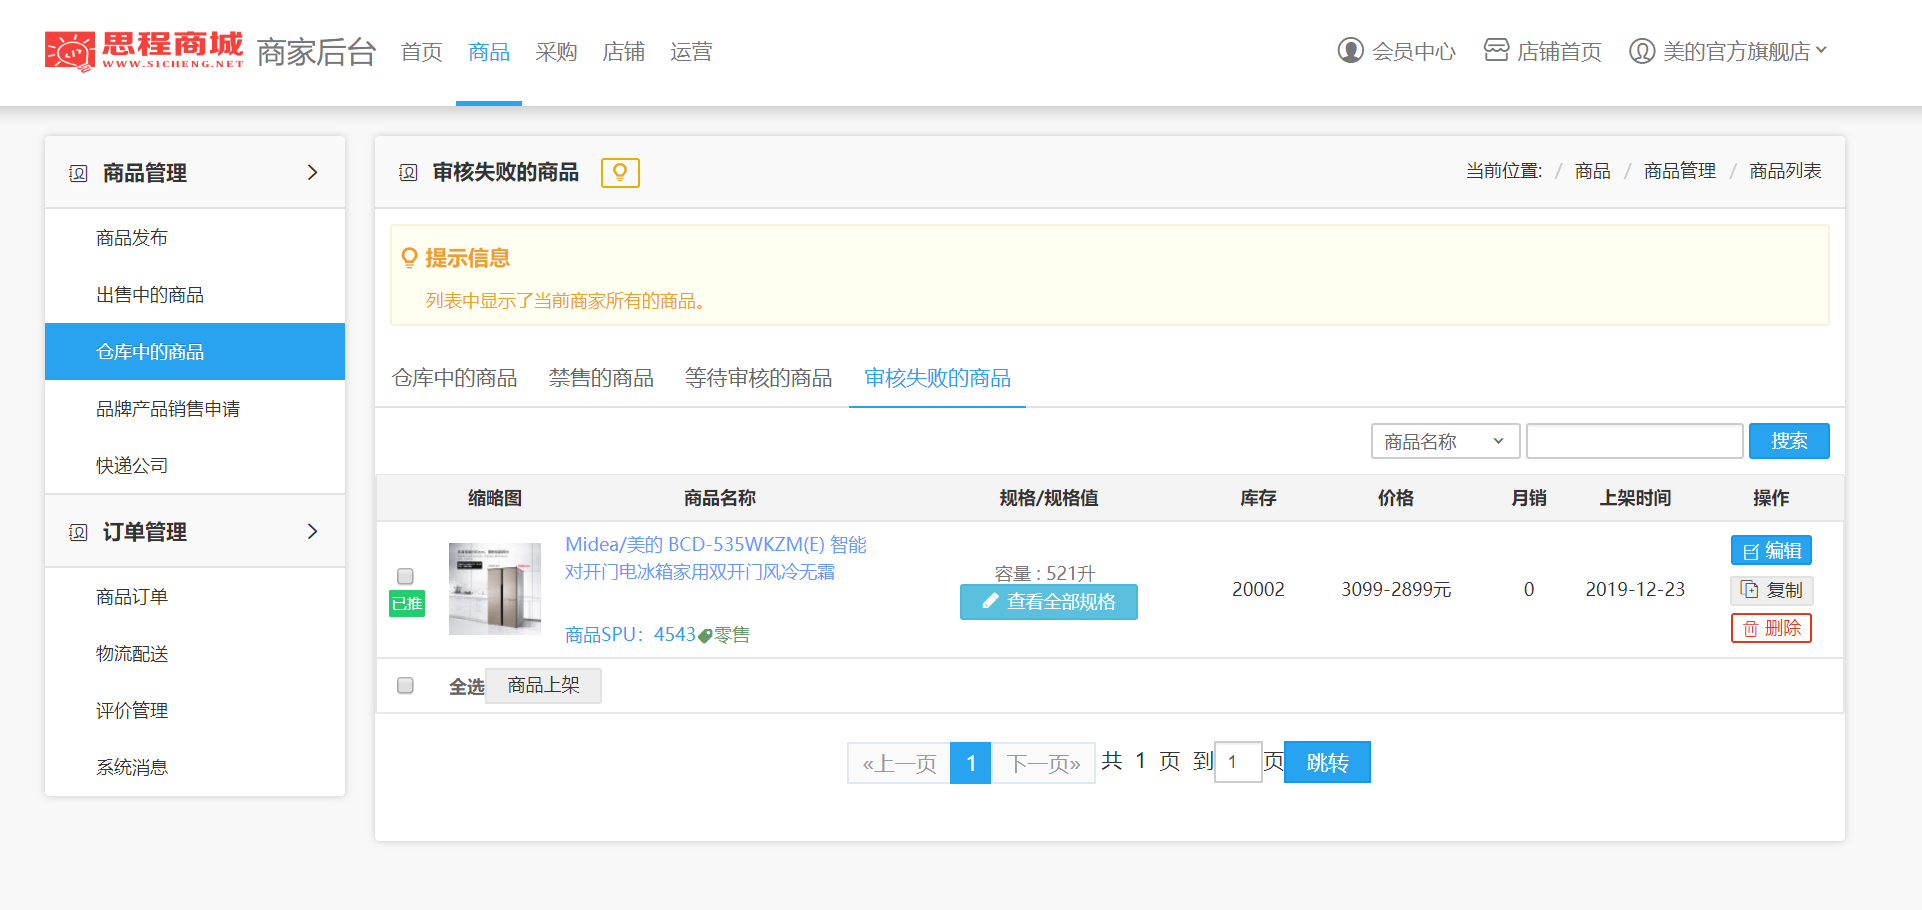The width and height of the screenshot is (1922, 910).
Task: Click the lightbulb tip icon beside the title
Action: (620, 172)
